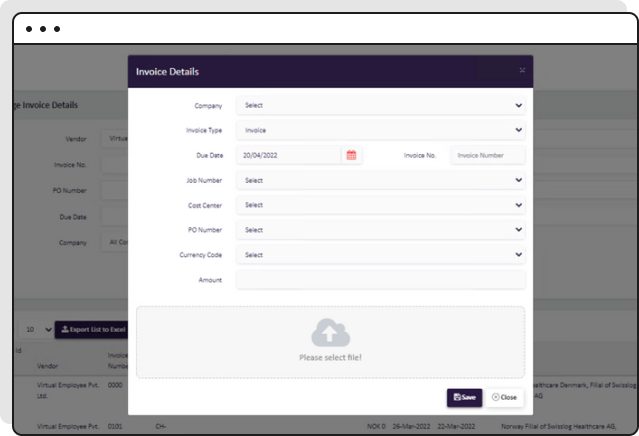Expand the Invoice Type dropdown
The height and width of the screenshot is (436, 639).
[380, 130]
